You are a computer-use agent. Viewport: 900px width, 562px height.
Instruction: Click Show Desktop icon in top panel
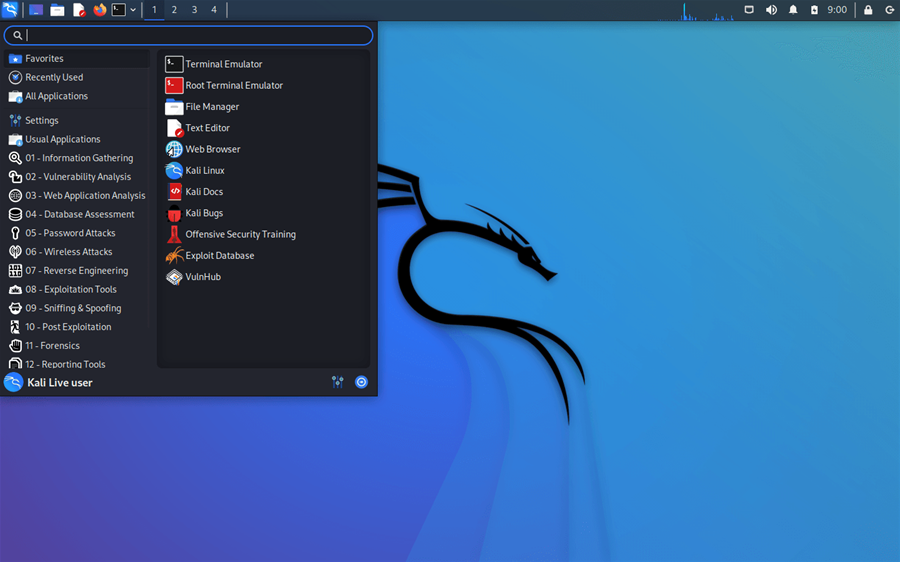36,10
